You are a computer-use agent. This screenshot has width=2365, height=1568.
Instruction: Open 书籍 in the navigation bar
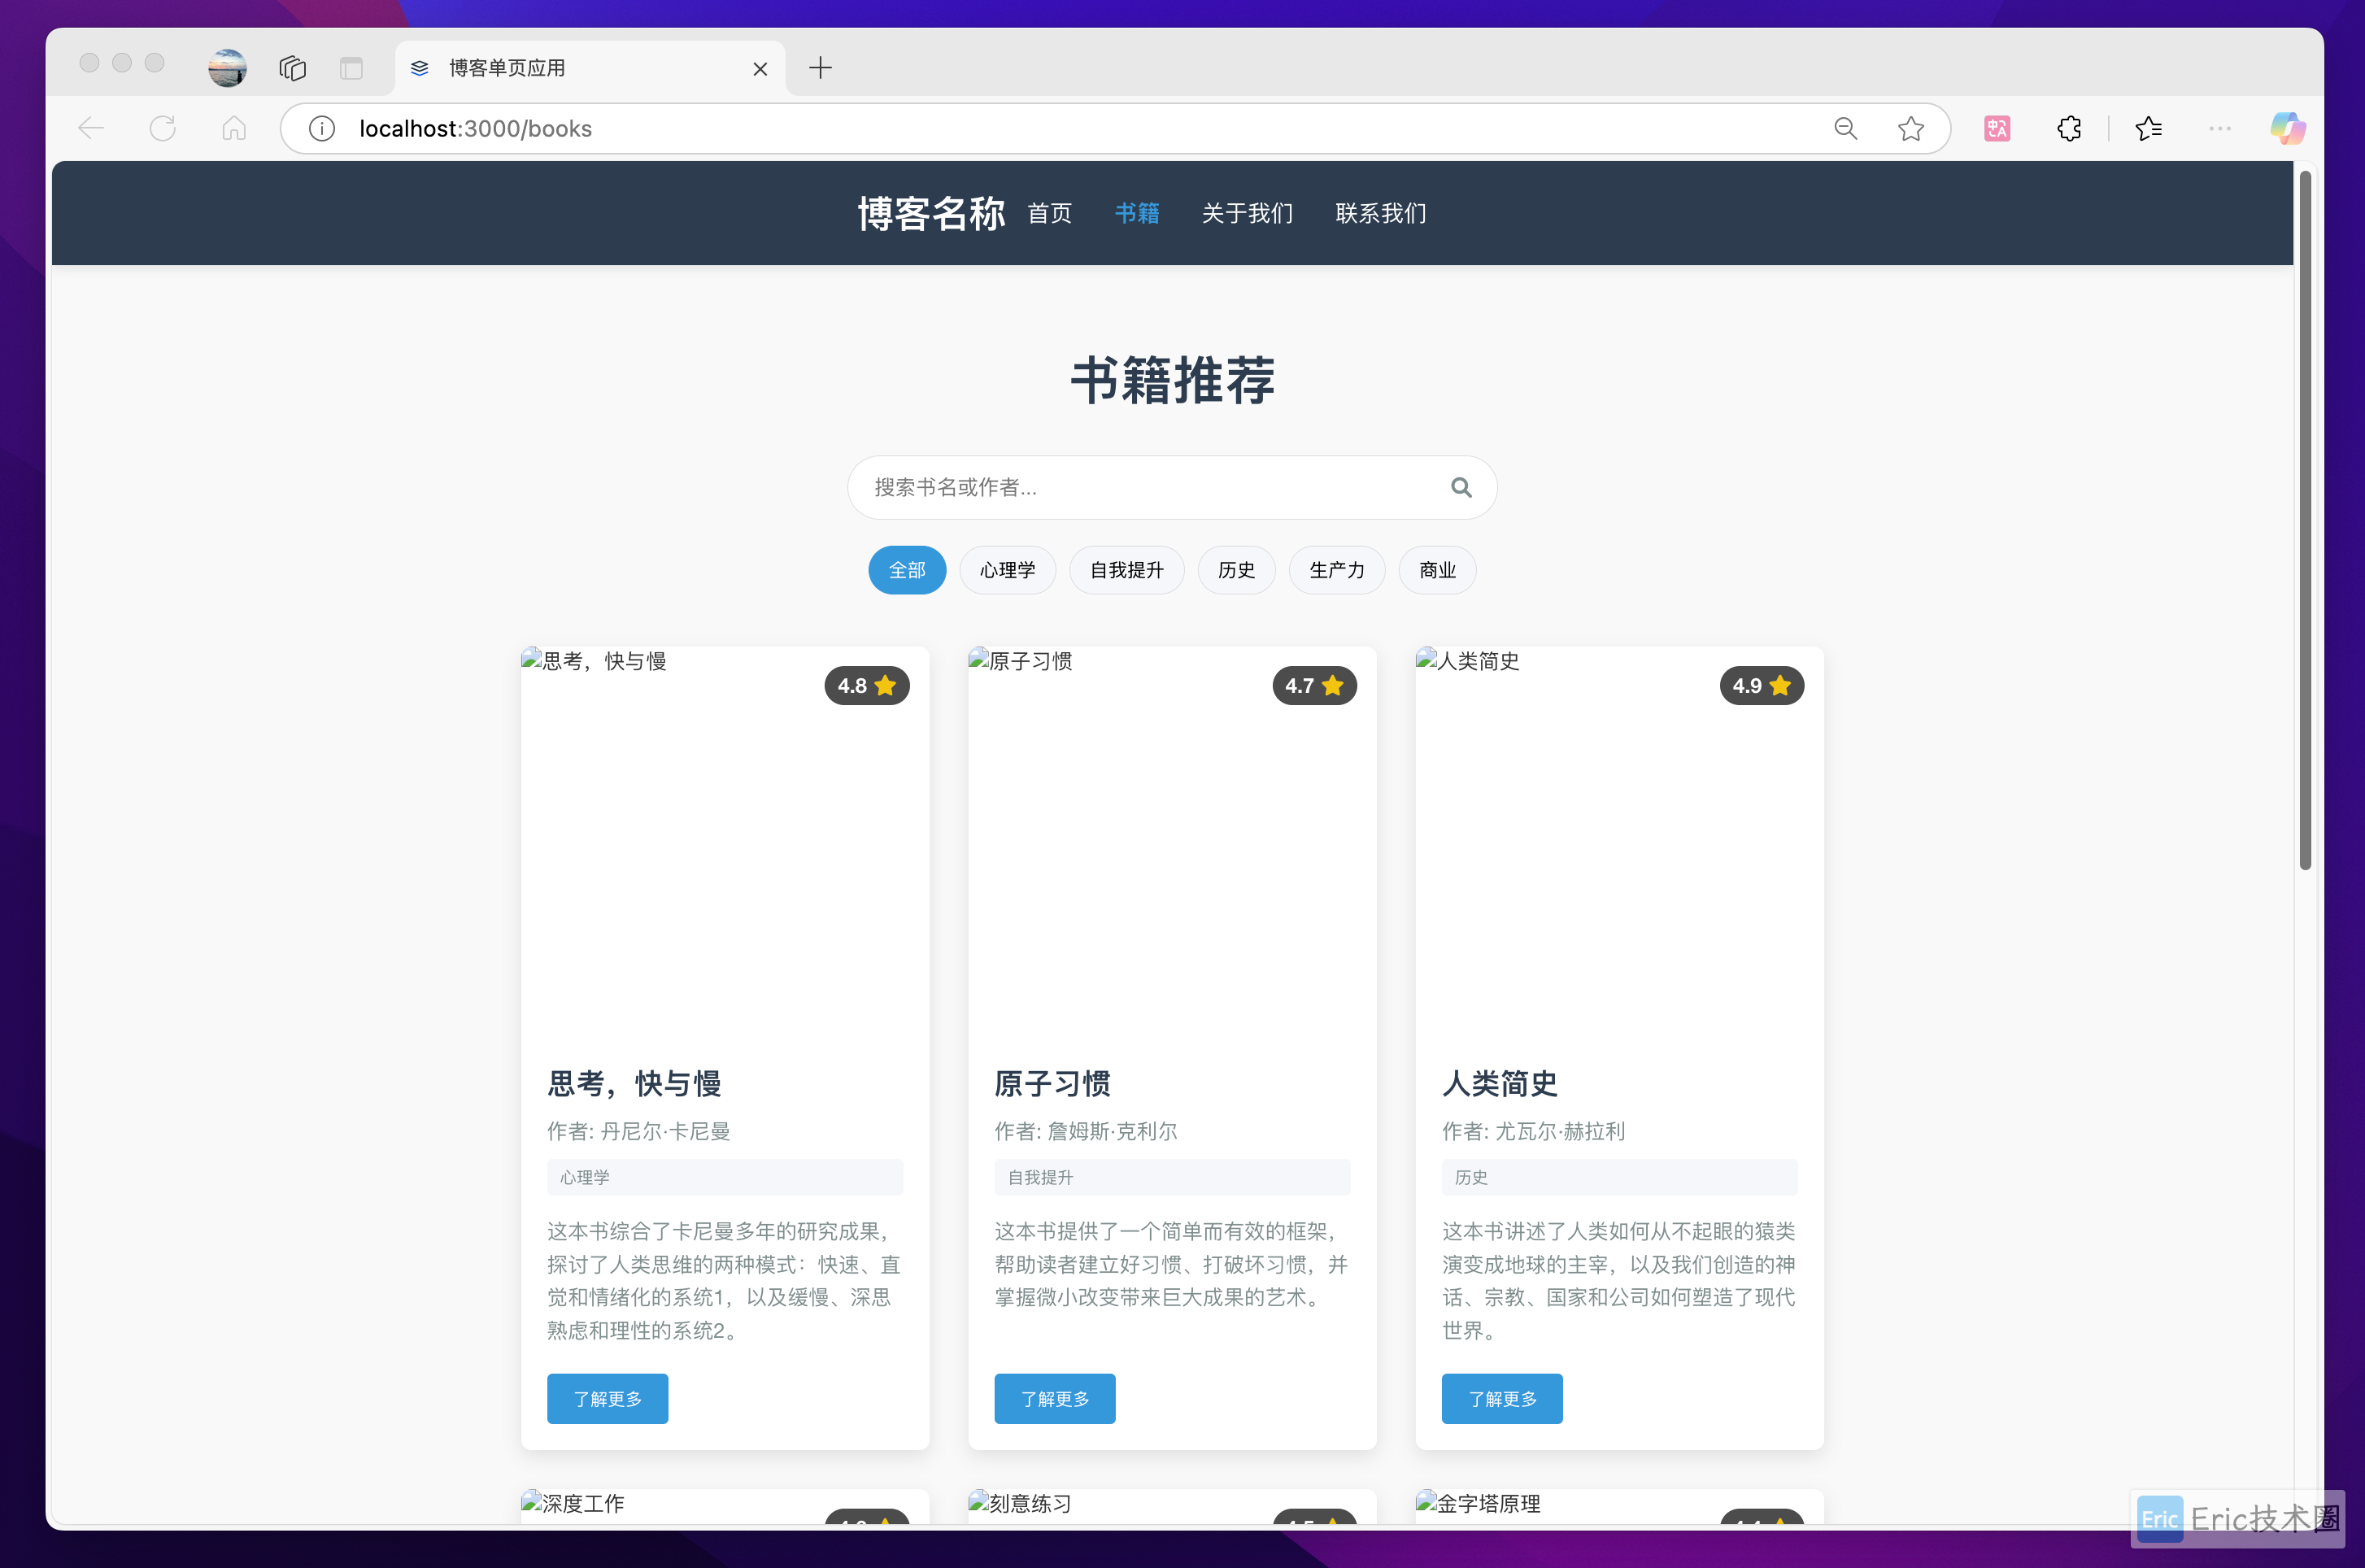click(x=1137, y=213)
